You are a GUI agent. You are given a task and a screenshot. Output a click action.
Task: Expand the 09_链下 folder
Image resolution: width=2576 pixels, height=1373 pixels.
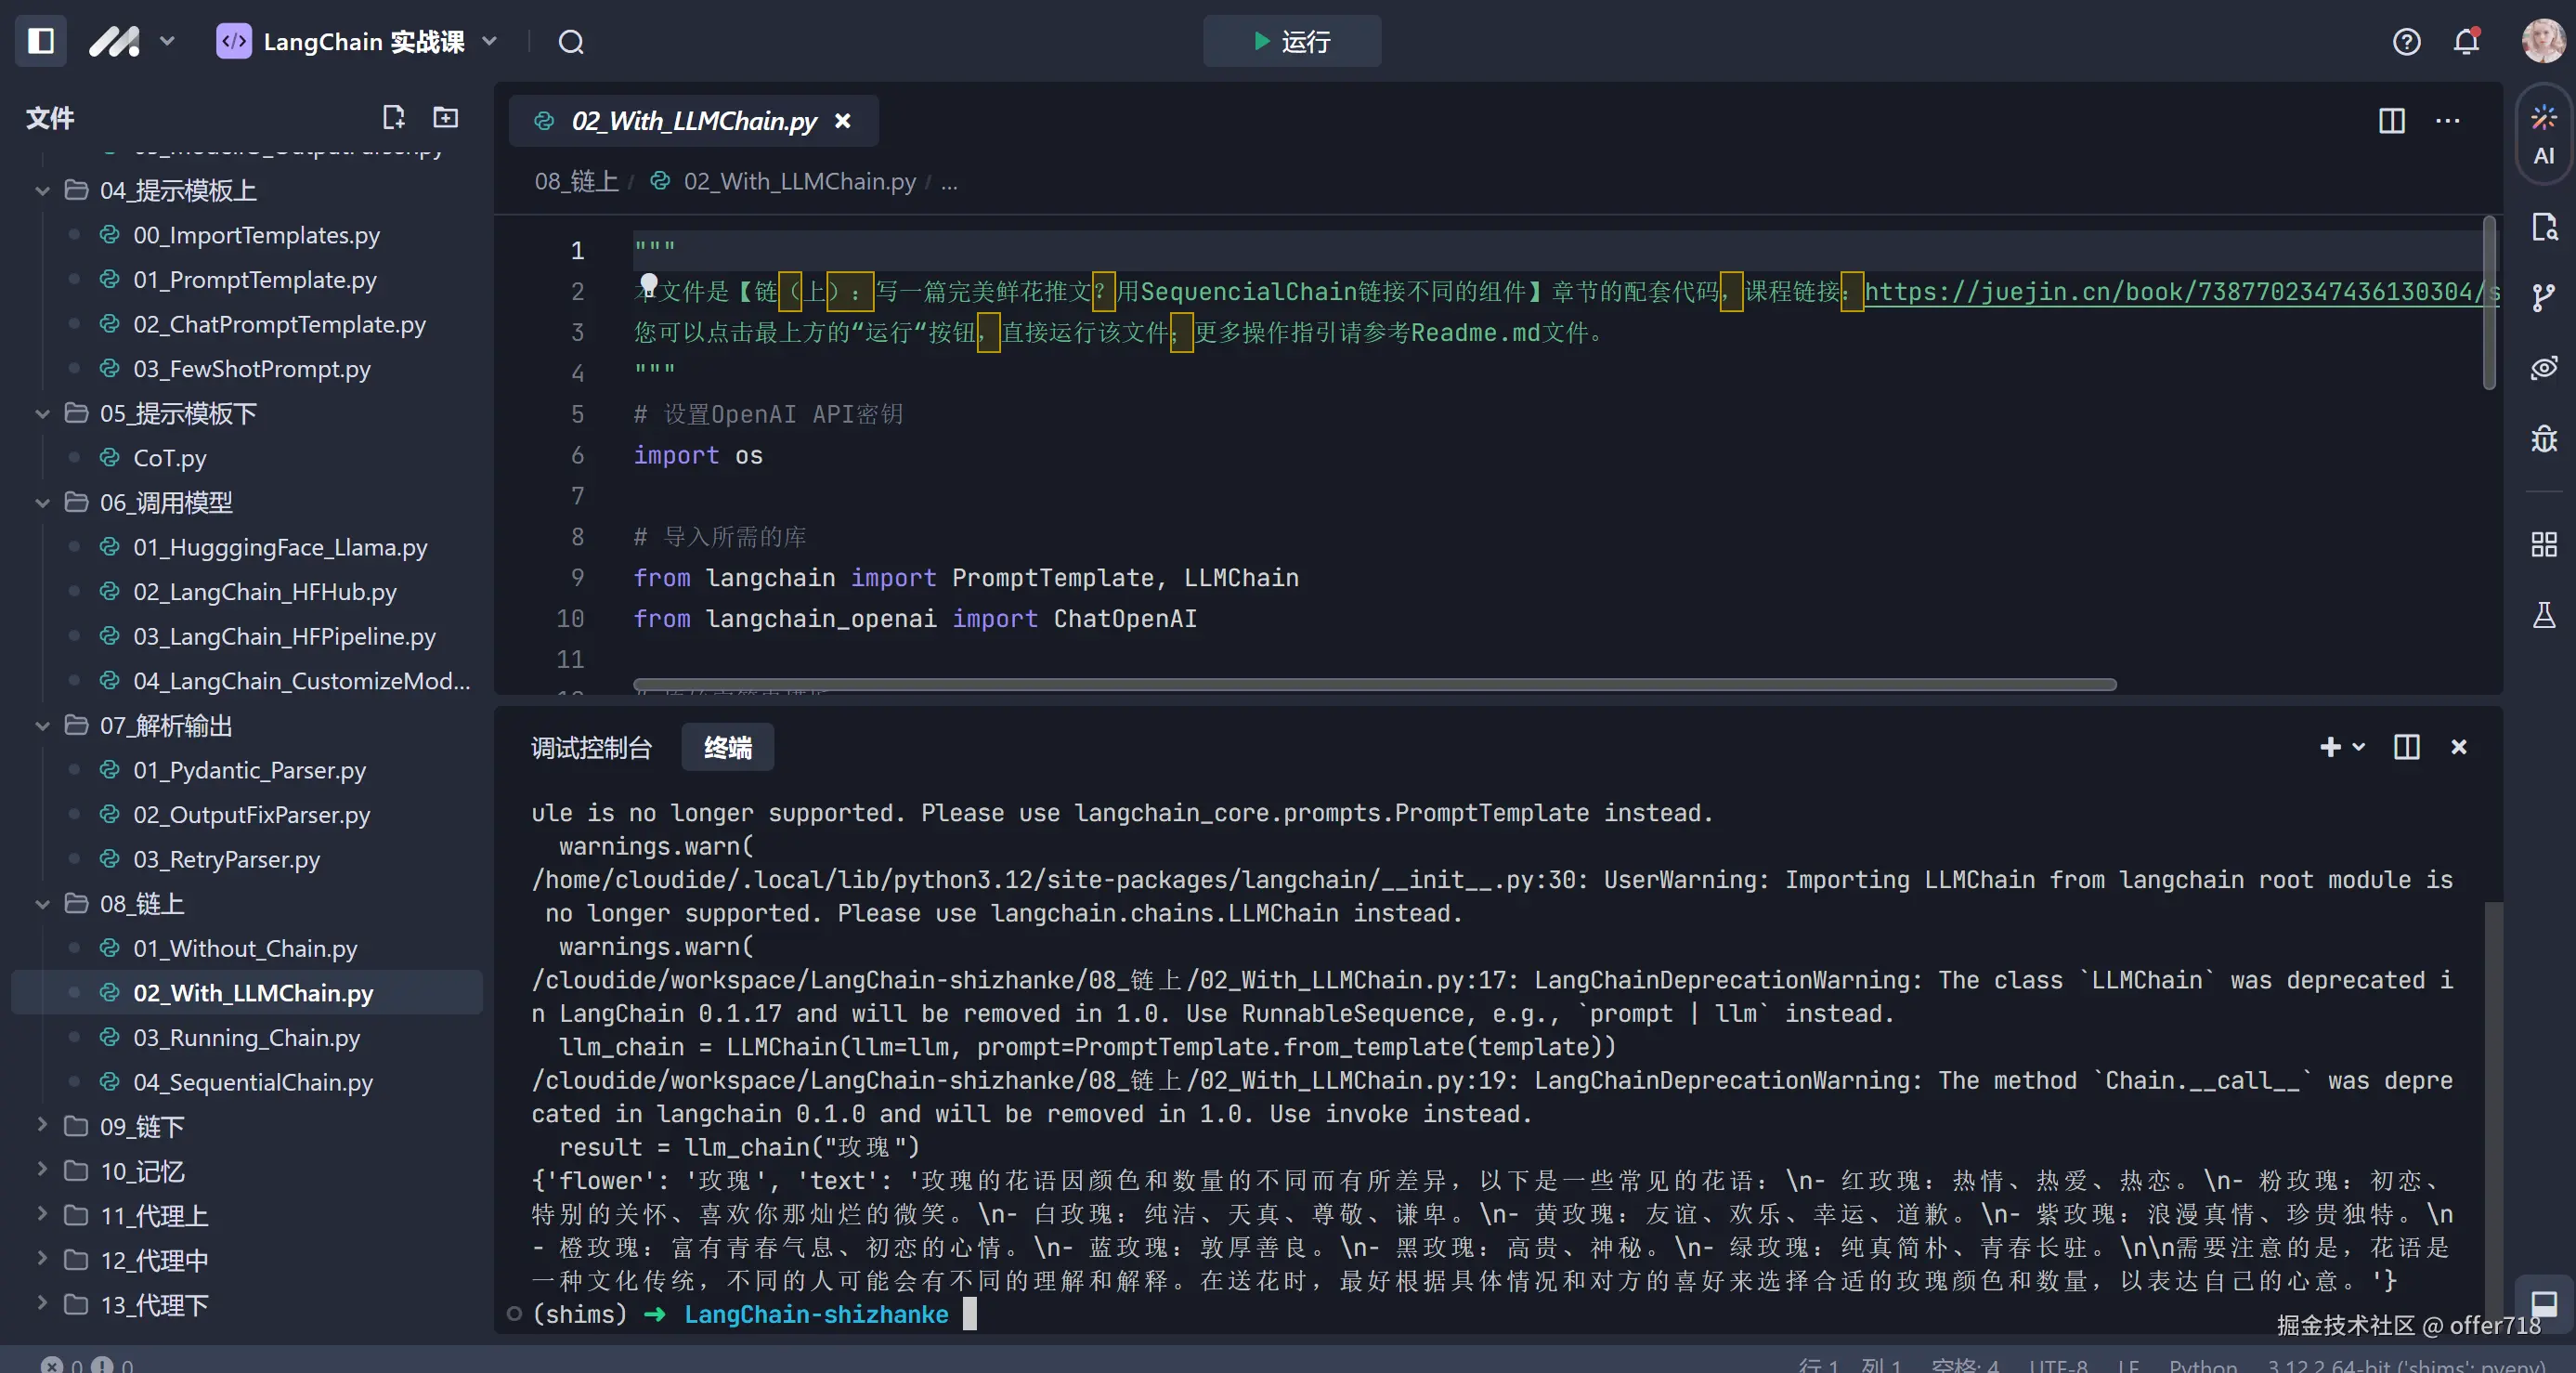coord(42,1126)
